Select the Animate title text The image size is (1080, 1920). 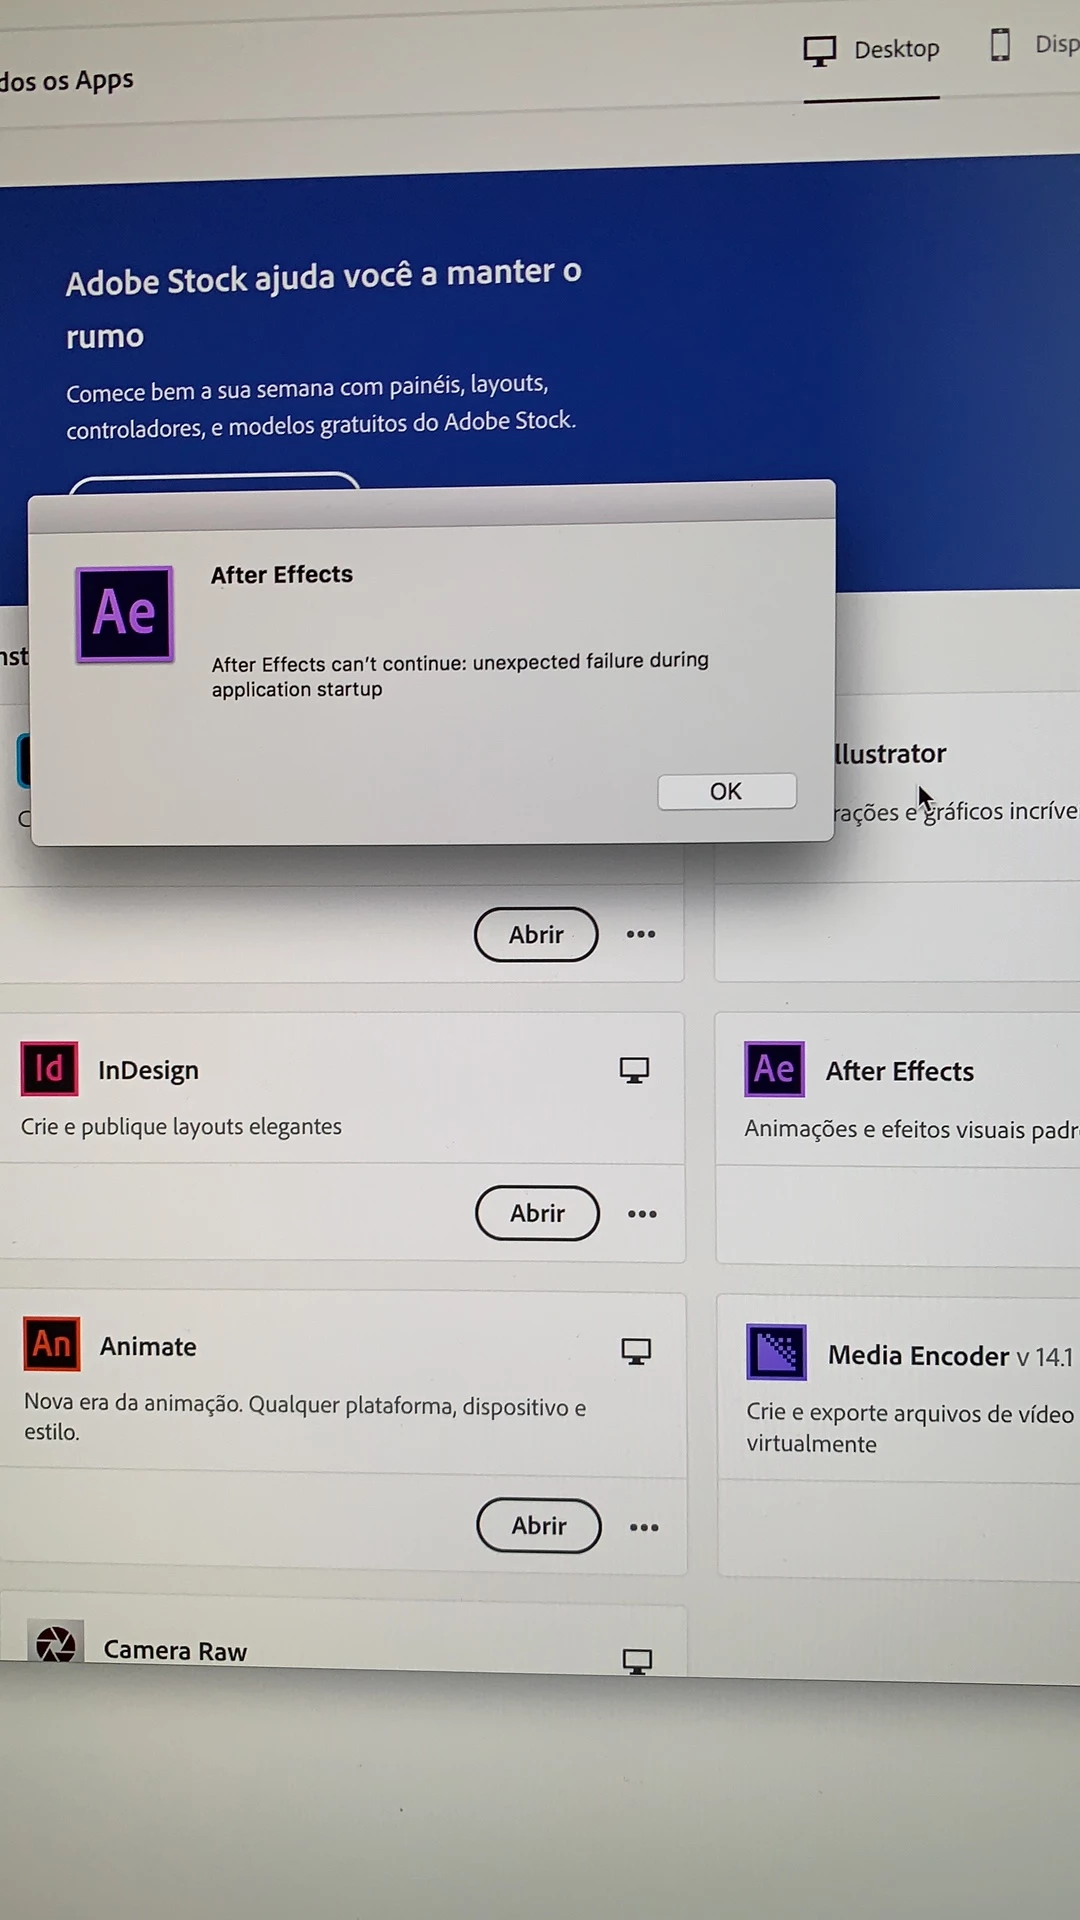coord(148,1347)
